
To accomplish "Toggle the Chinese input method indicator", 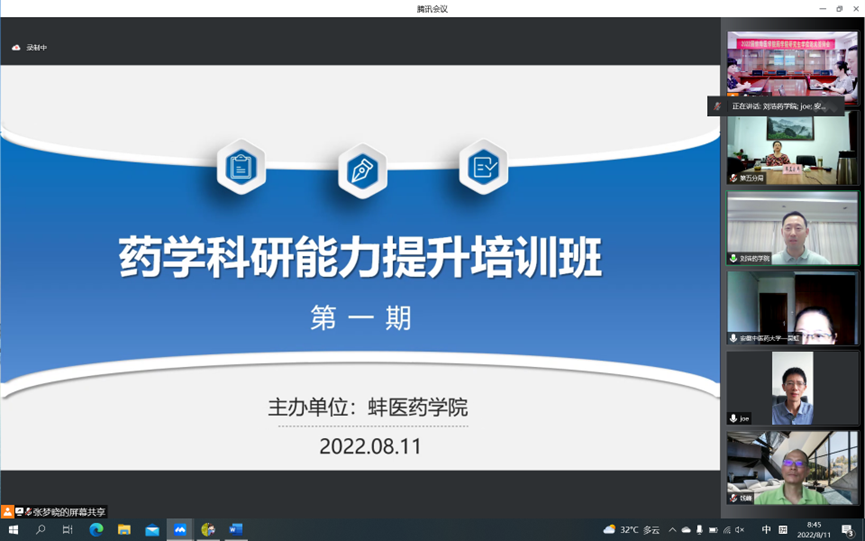I will click(x=767, y=529).
